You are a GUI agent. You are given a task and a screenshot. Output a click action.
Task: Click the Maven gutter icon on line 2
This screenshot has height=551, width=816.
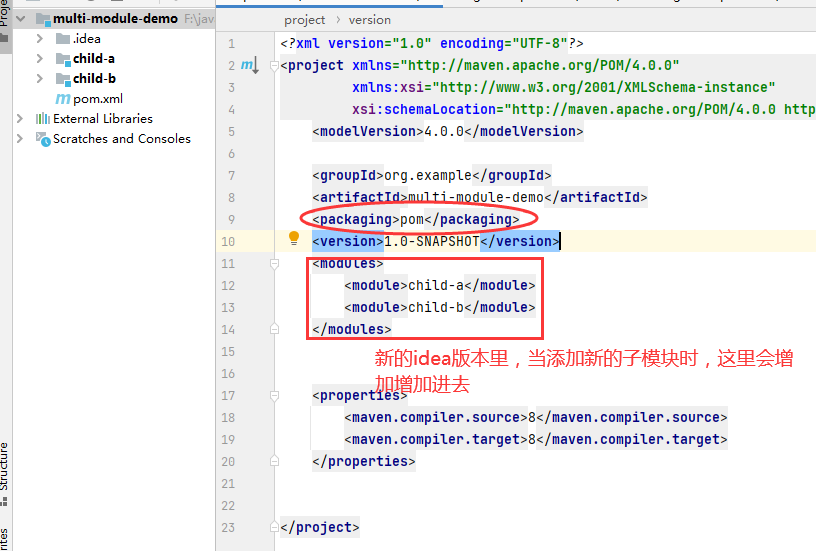coord(247,65)
